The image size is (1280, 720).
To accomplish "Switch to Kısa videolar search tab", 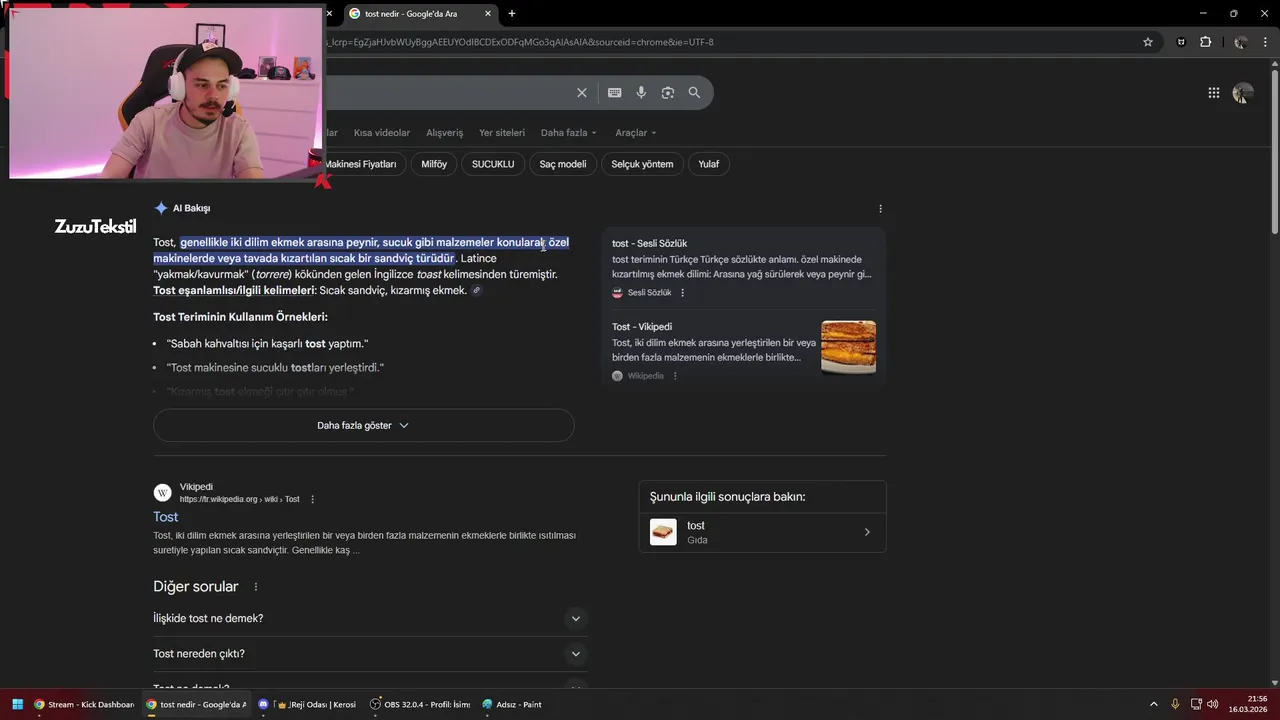I will coord(382,133).
